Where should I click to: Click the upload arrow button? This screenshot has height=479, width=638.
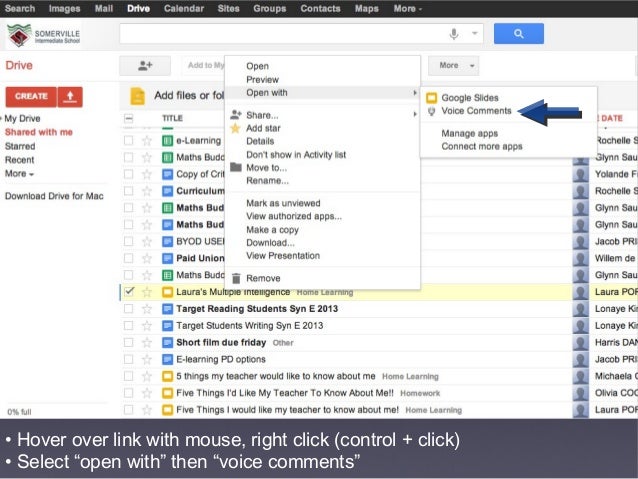pos(70,97)
